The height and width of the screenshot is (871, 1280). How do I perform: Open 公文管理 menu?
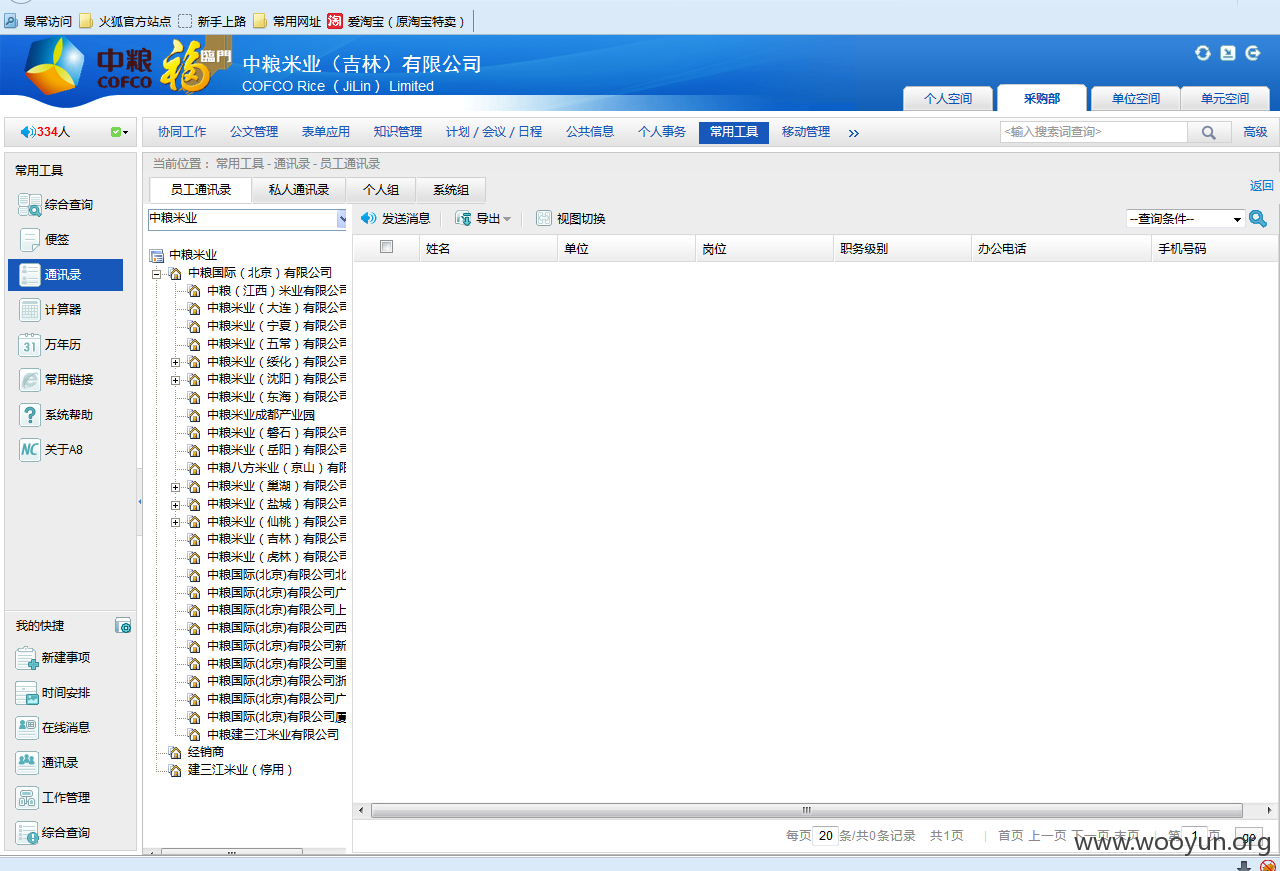tap(254, 132)
